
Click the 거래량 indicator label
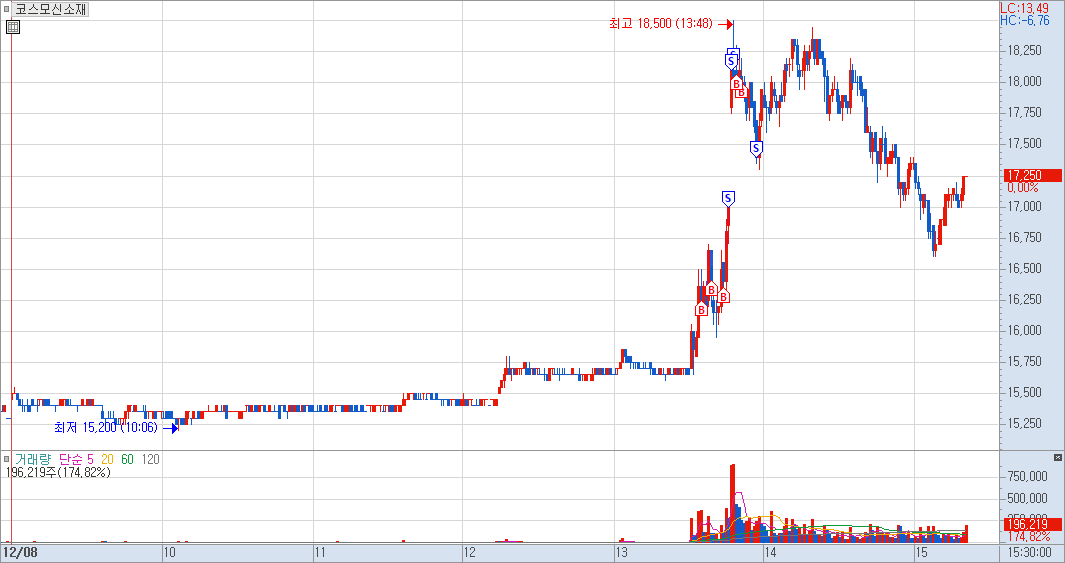tap(33, 460)
